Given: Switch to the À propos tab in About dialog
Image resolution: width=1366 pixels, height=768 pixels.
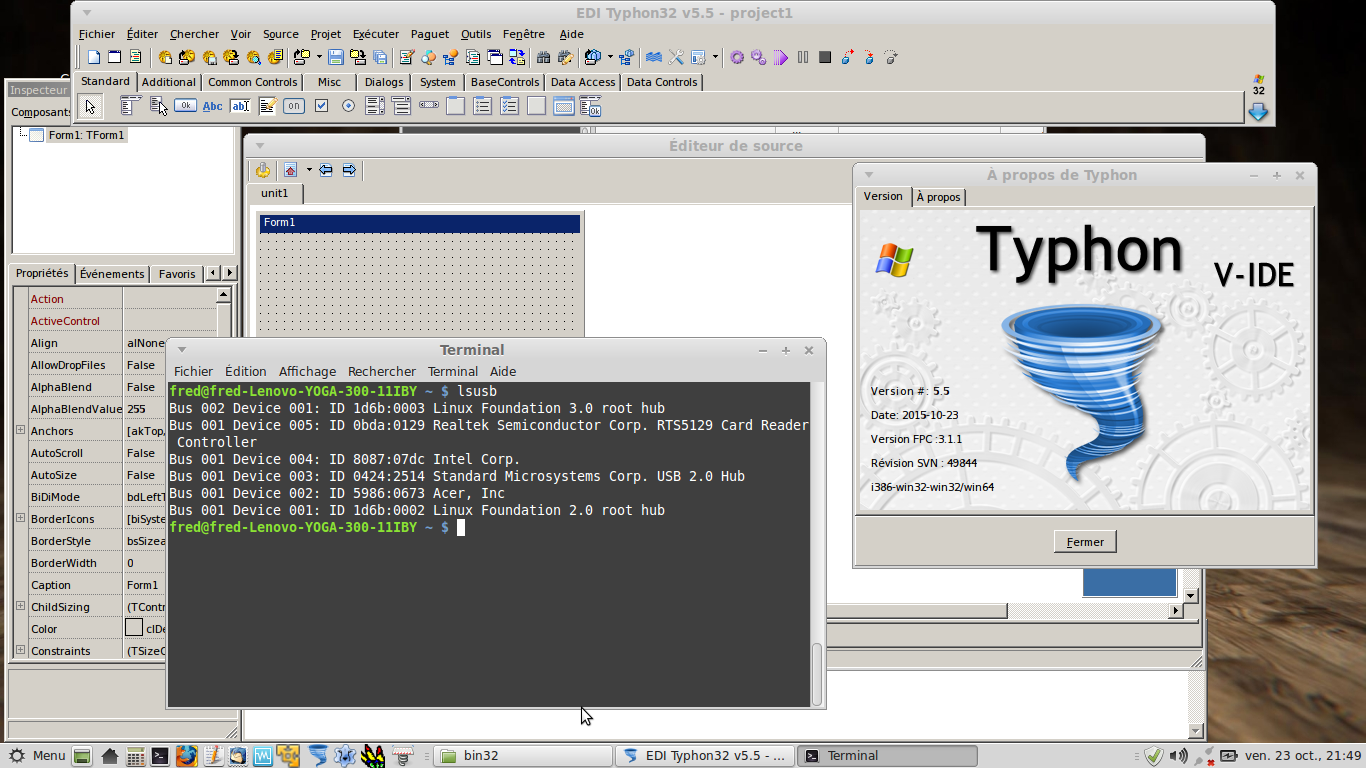Looking at the screenshot, I should (x=938, y=197).
